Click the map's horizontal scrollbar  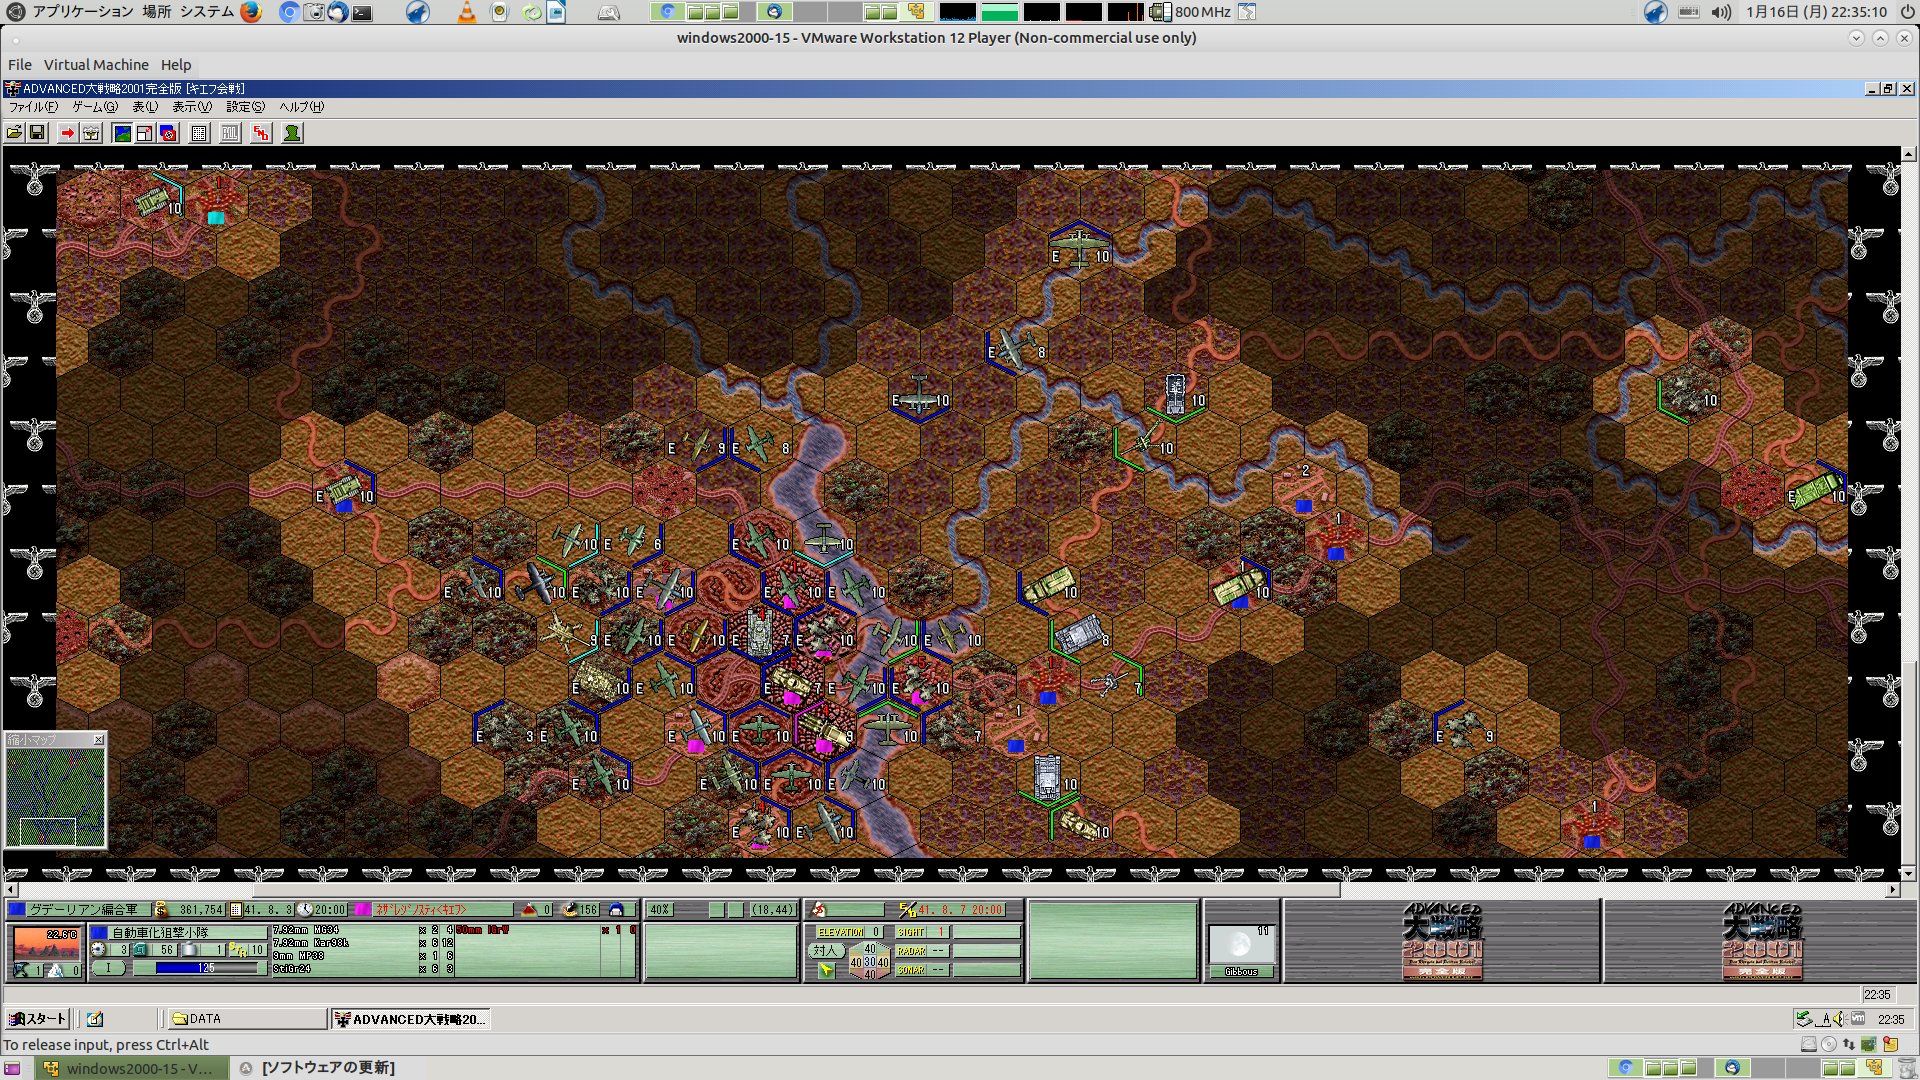tap(951, 889)
